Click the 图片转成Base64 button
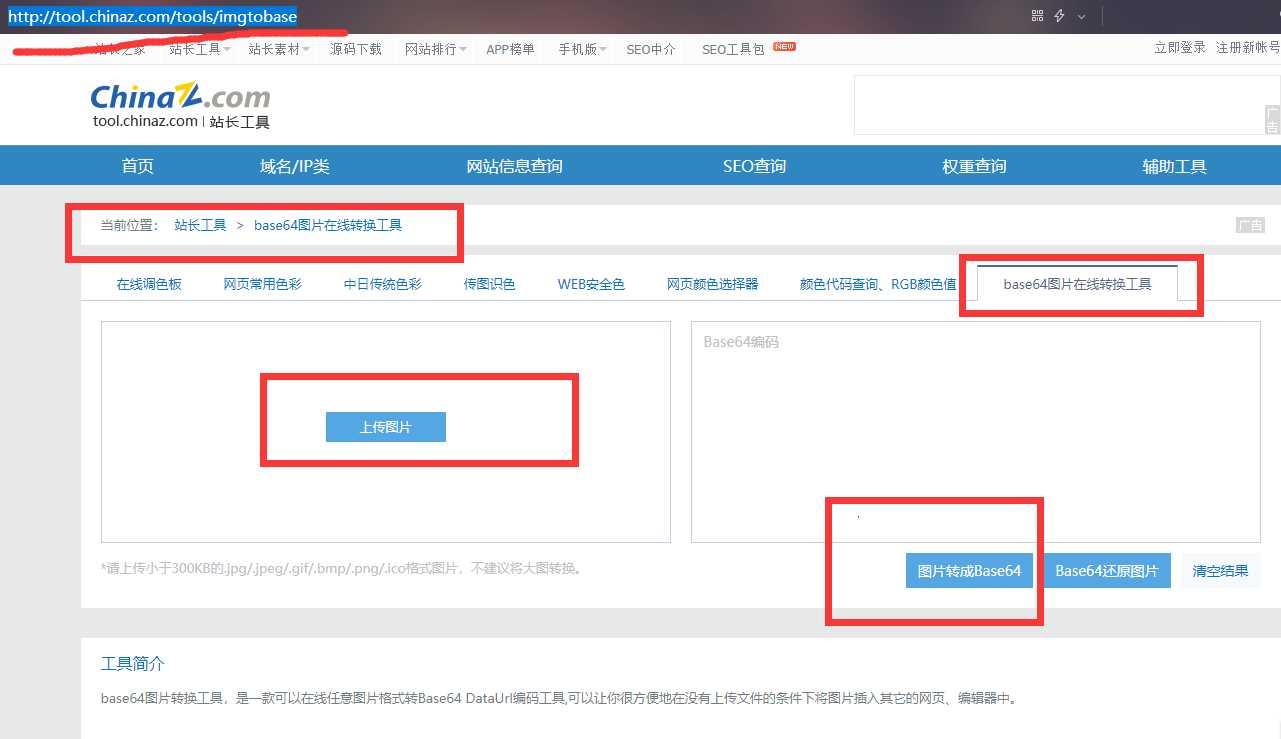This screenshot has width=1281, height=739. point(969,571)
